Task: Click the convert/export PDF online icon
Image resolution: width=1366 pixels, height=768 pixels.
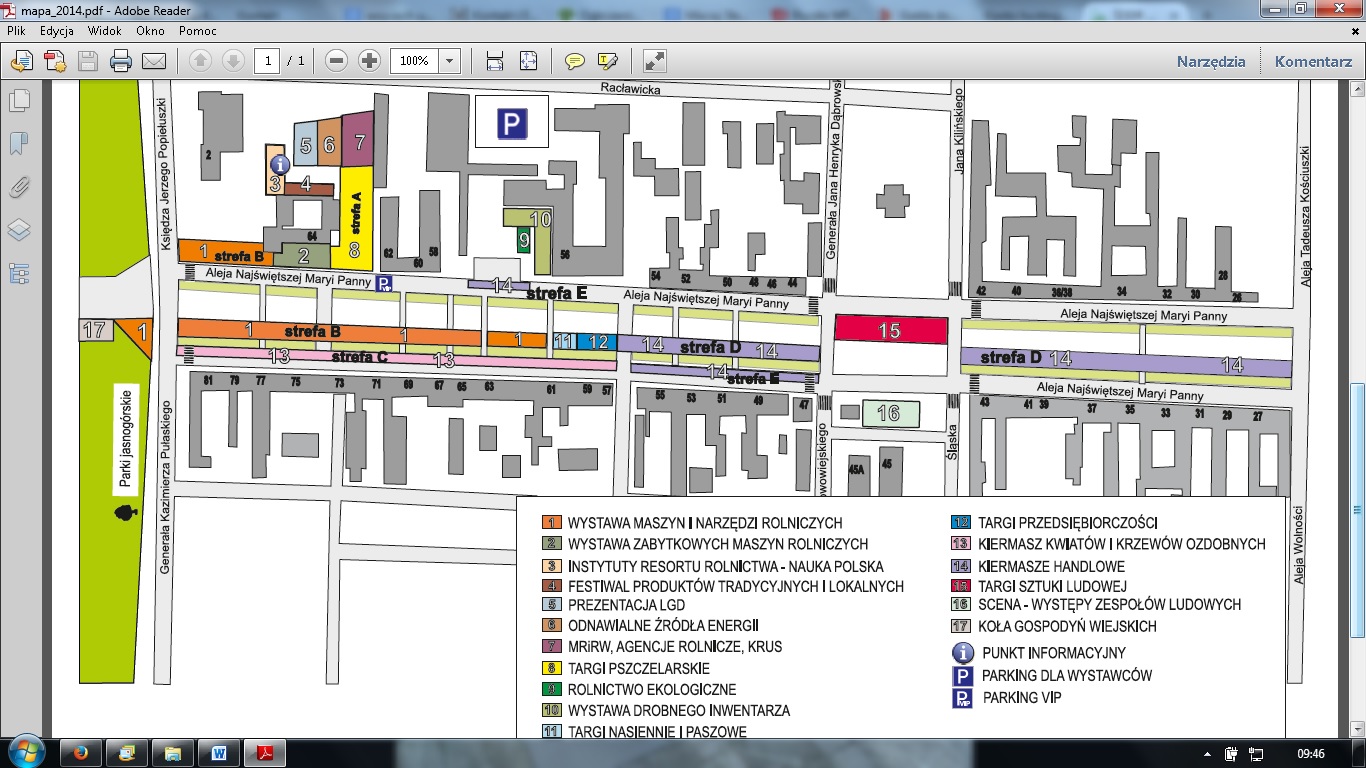Action: pos(20,61)
